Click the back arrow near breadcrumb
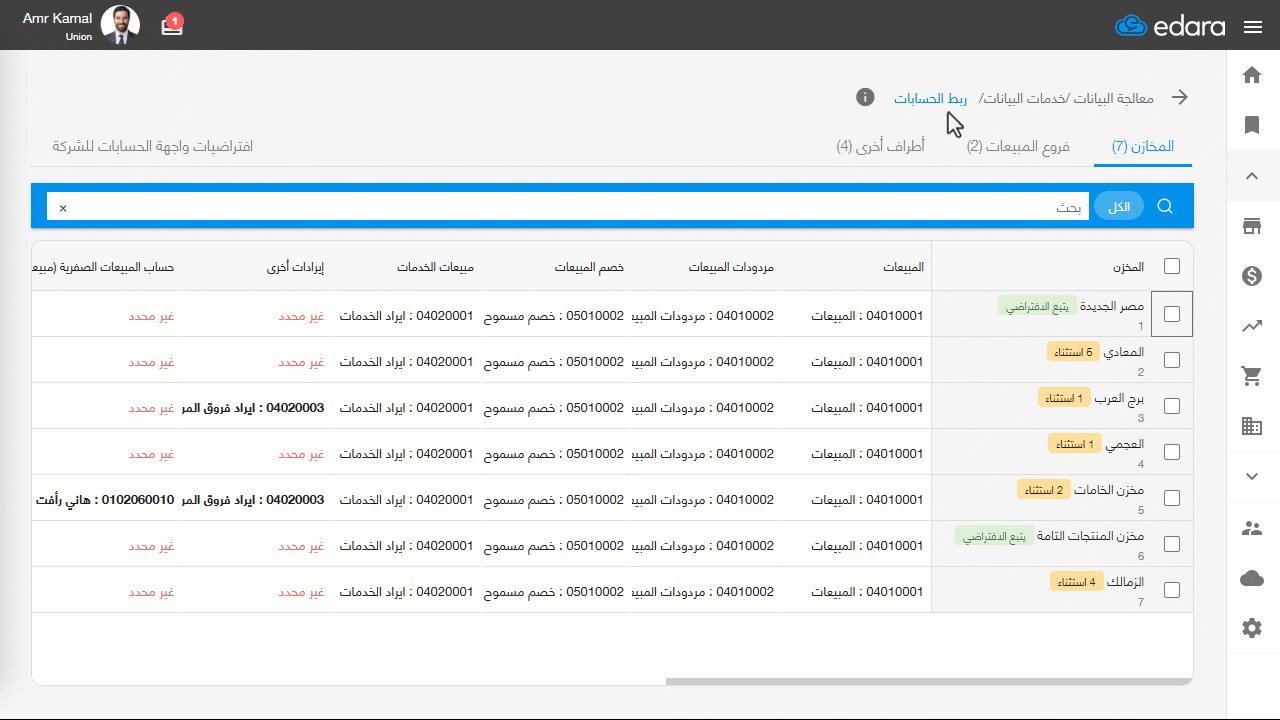The image size is (1280, 720). [x=1180, y=97]
